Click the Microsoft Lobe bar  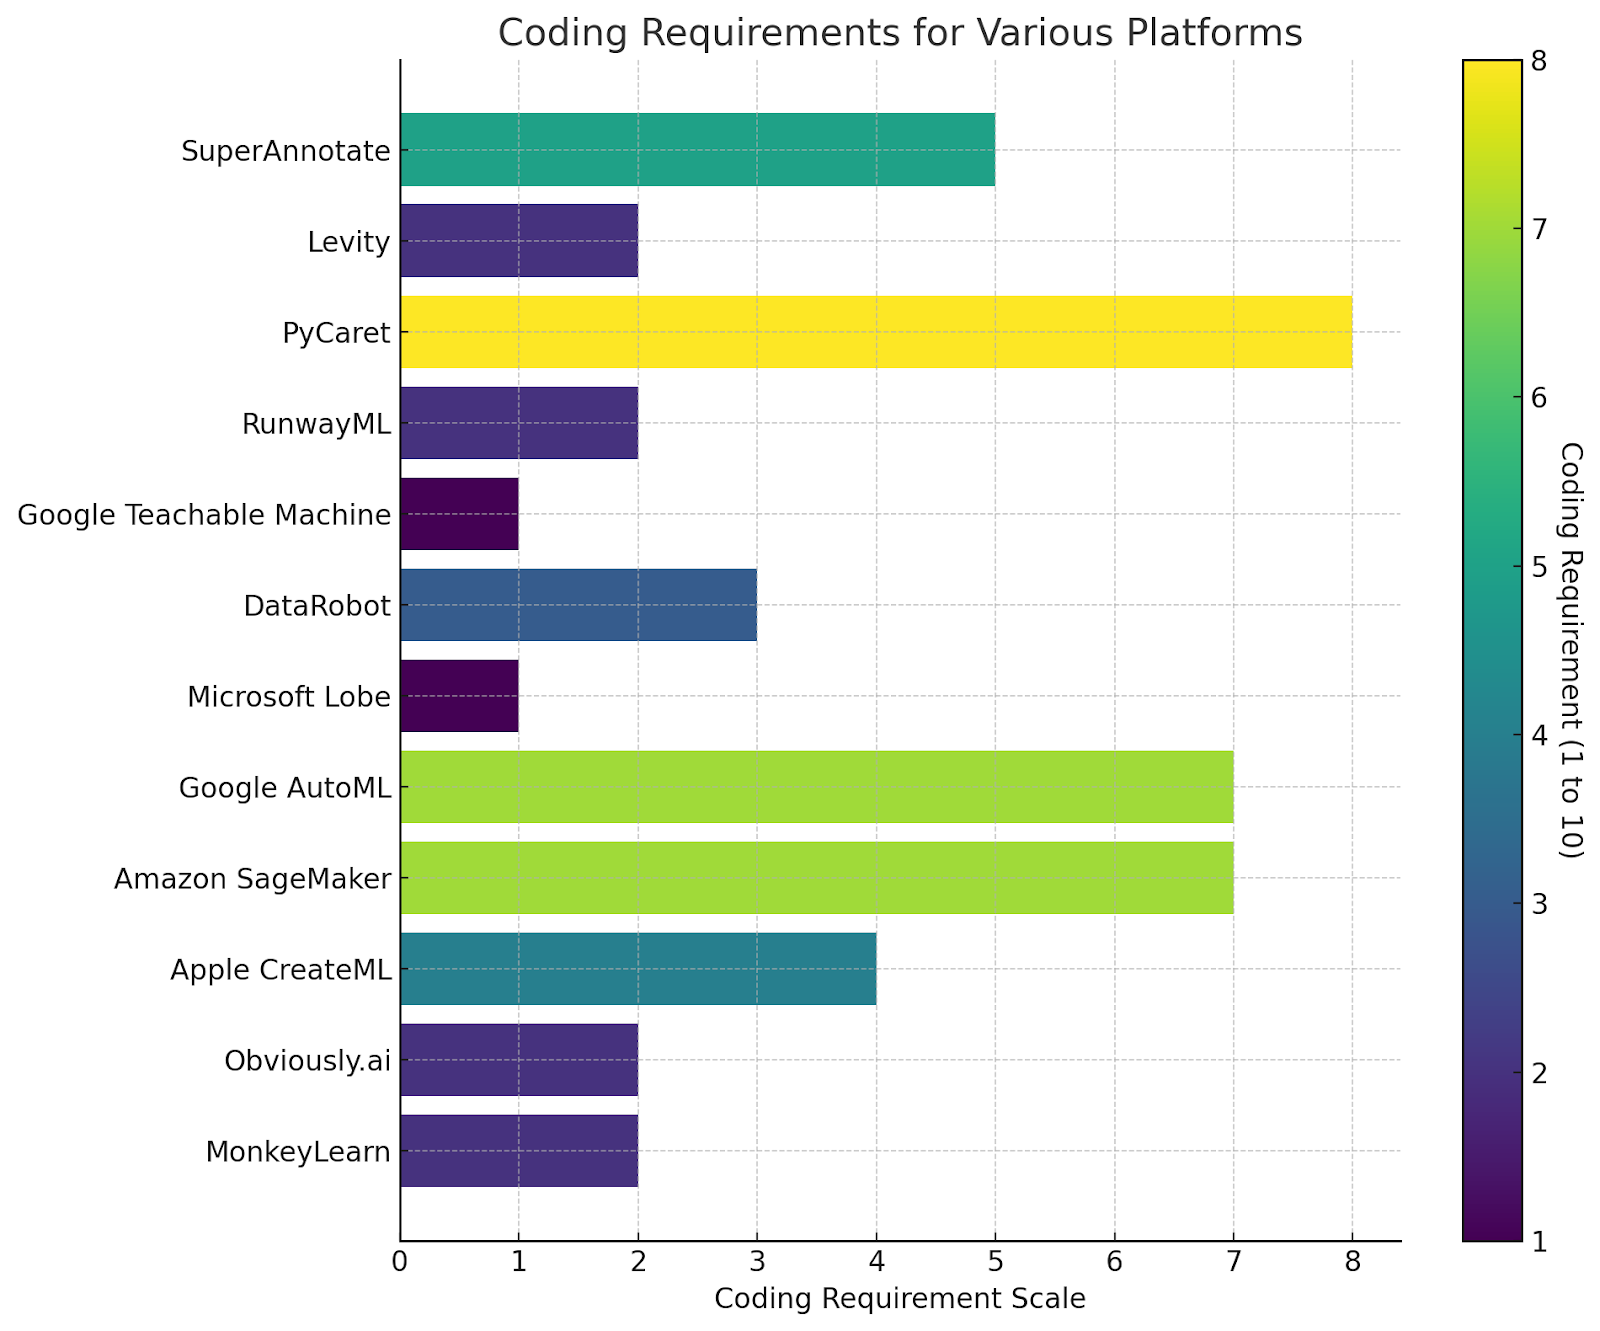tap(460, 696)
